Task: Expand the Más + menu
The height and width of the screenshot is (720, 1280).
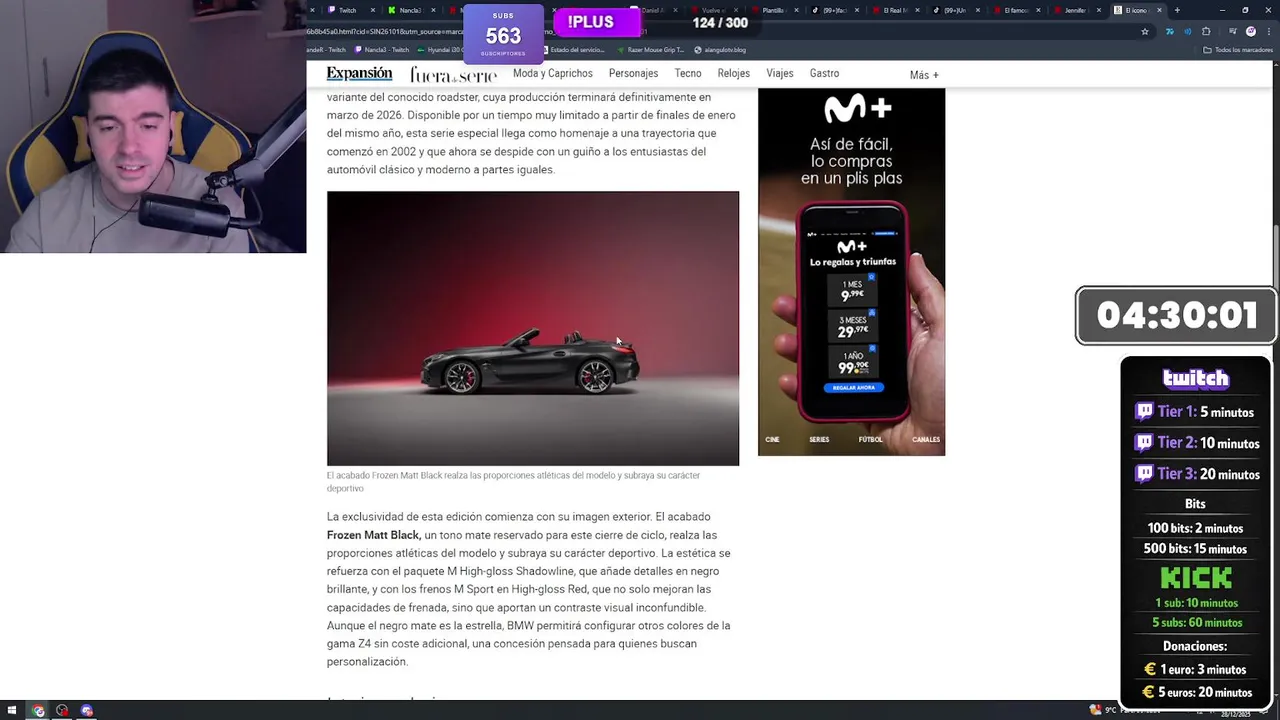Action: (924, 75)
